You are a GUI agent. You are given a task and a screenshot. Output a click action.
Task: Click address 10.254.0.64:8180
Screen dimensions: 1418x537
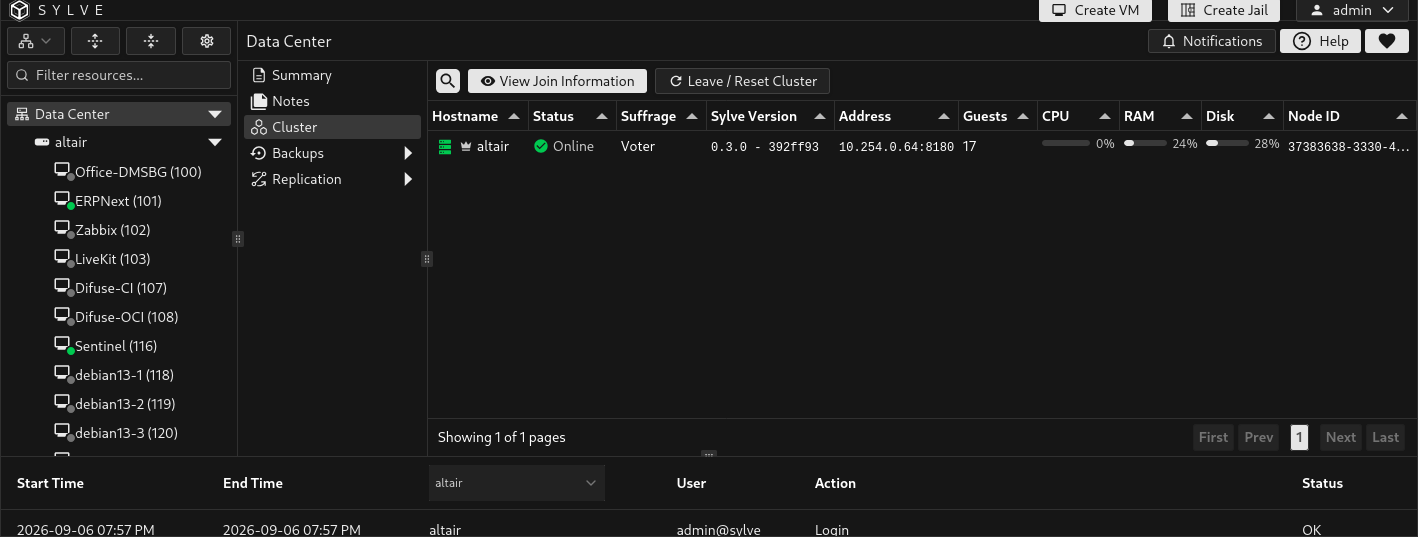pos(896,147)
